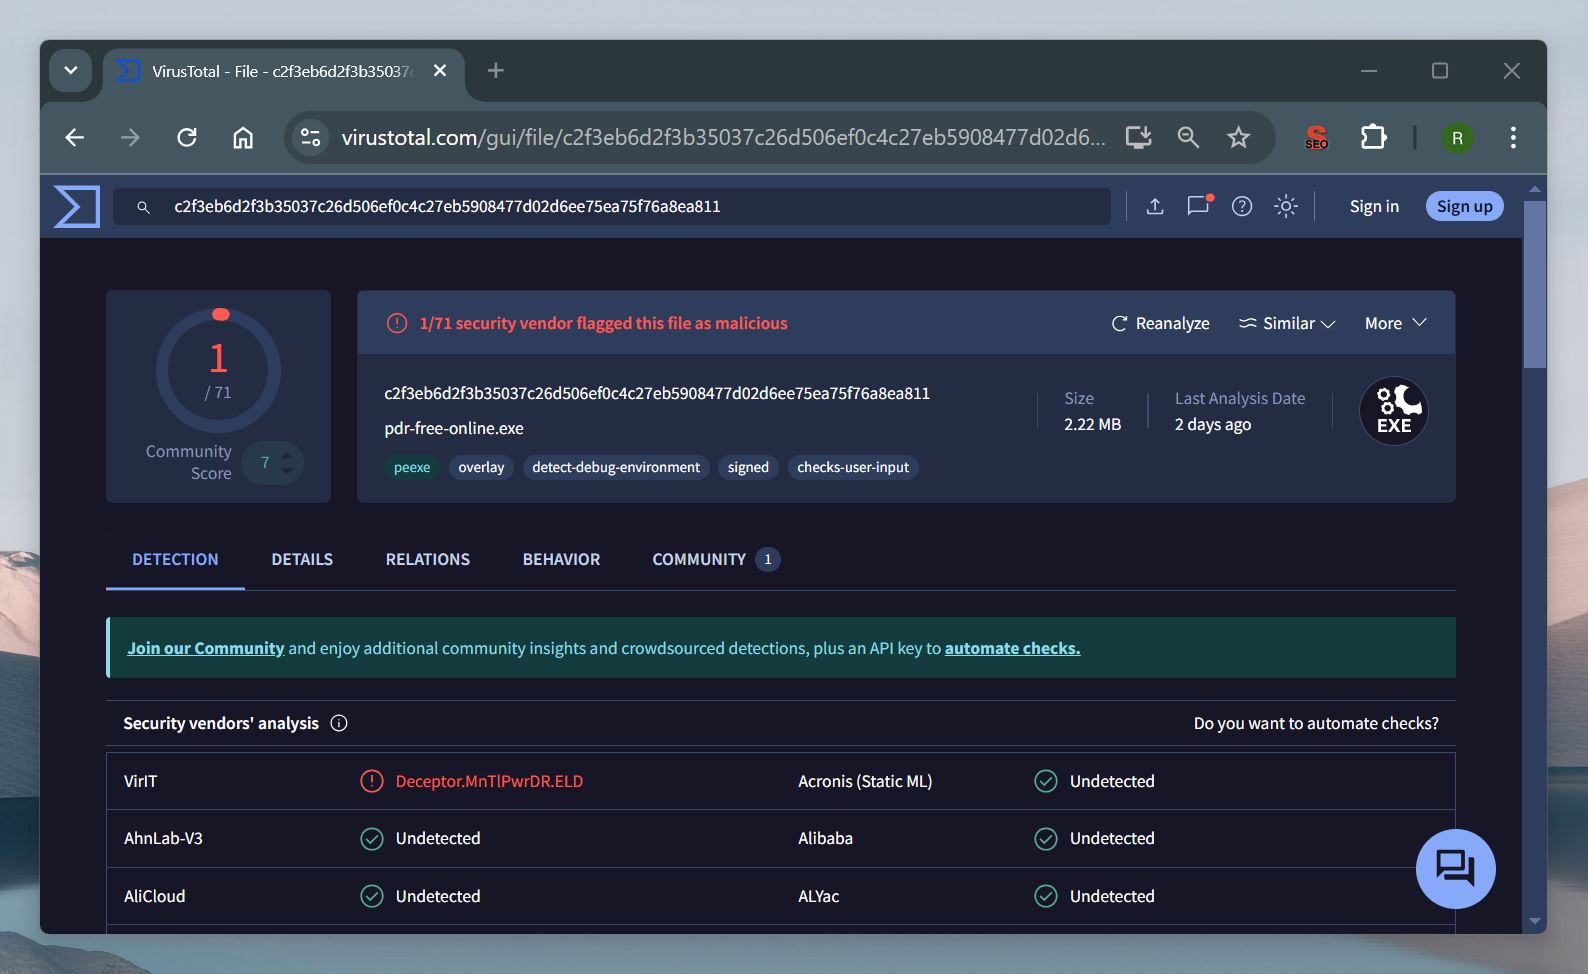Expand the Similar dropdown
The height and width of the screenshot is (974, 1588).
click(1287, 323)
